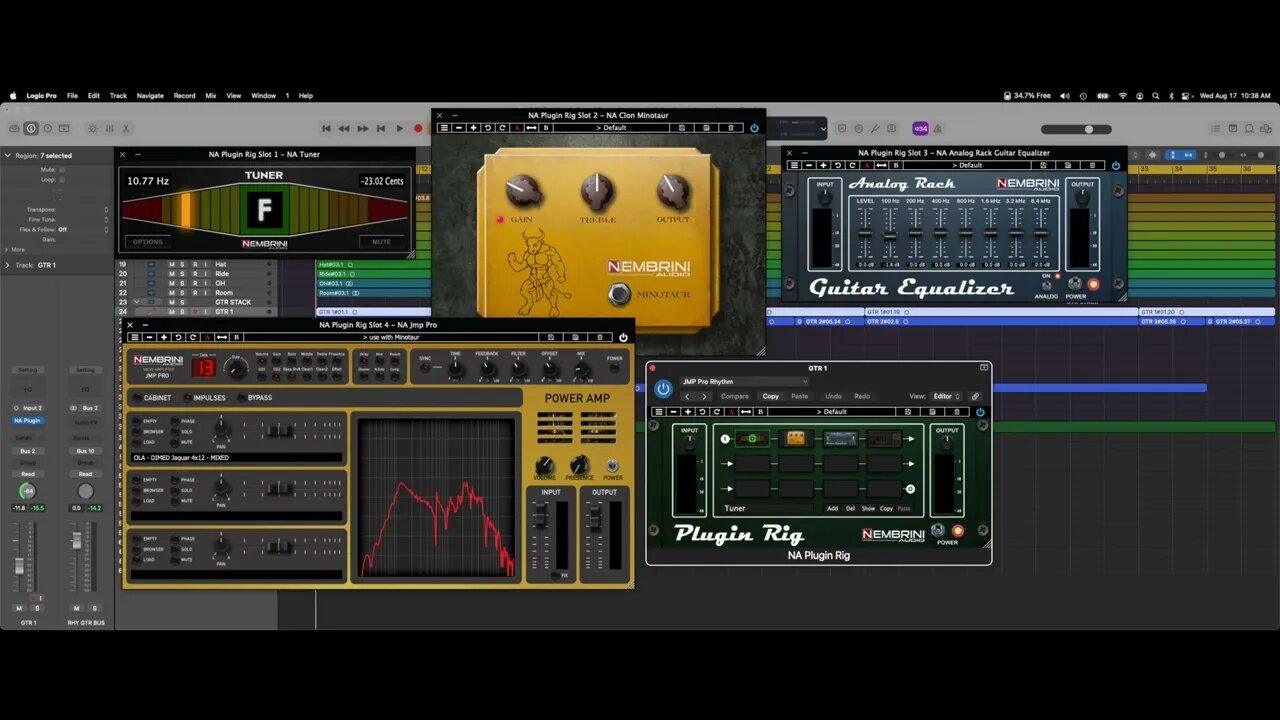The height and width of the screenshot is (720, 1280).
Task: Open the Window menu
Action: [x=263, y=96]
